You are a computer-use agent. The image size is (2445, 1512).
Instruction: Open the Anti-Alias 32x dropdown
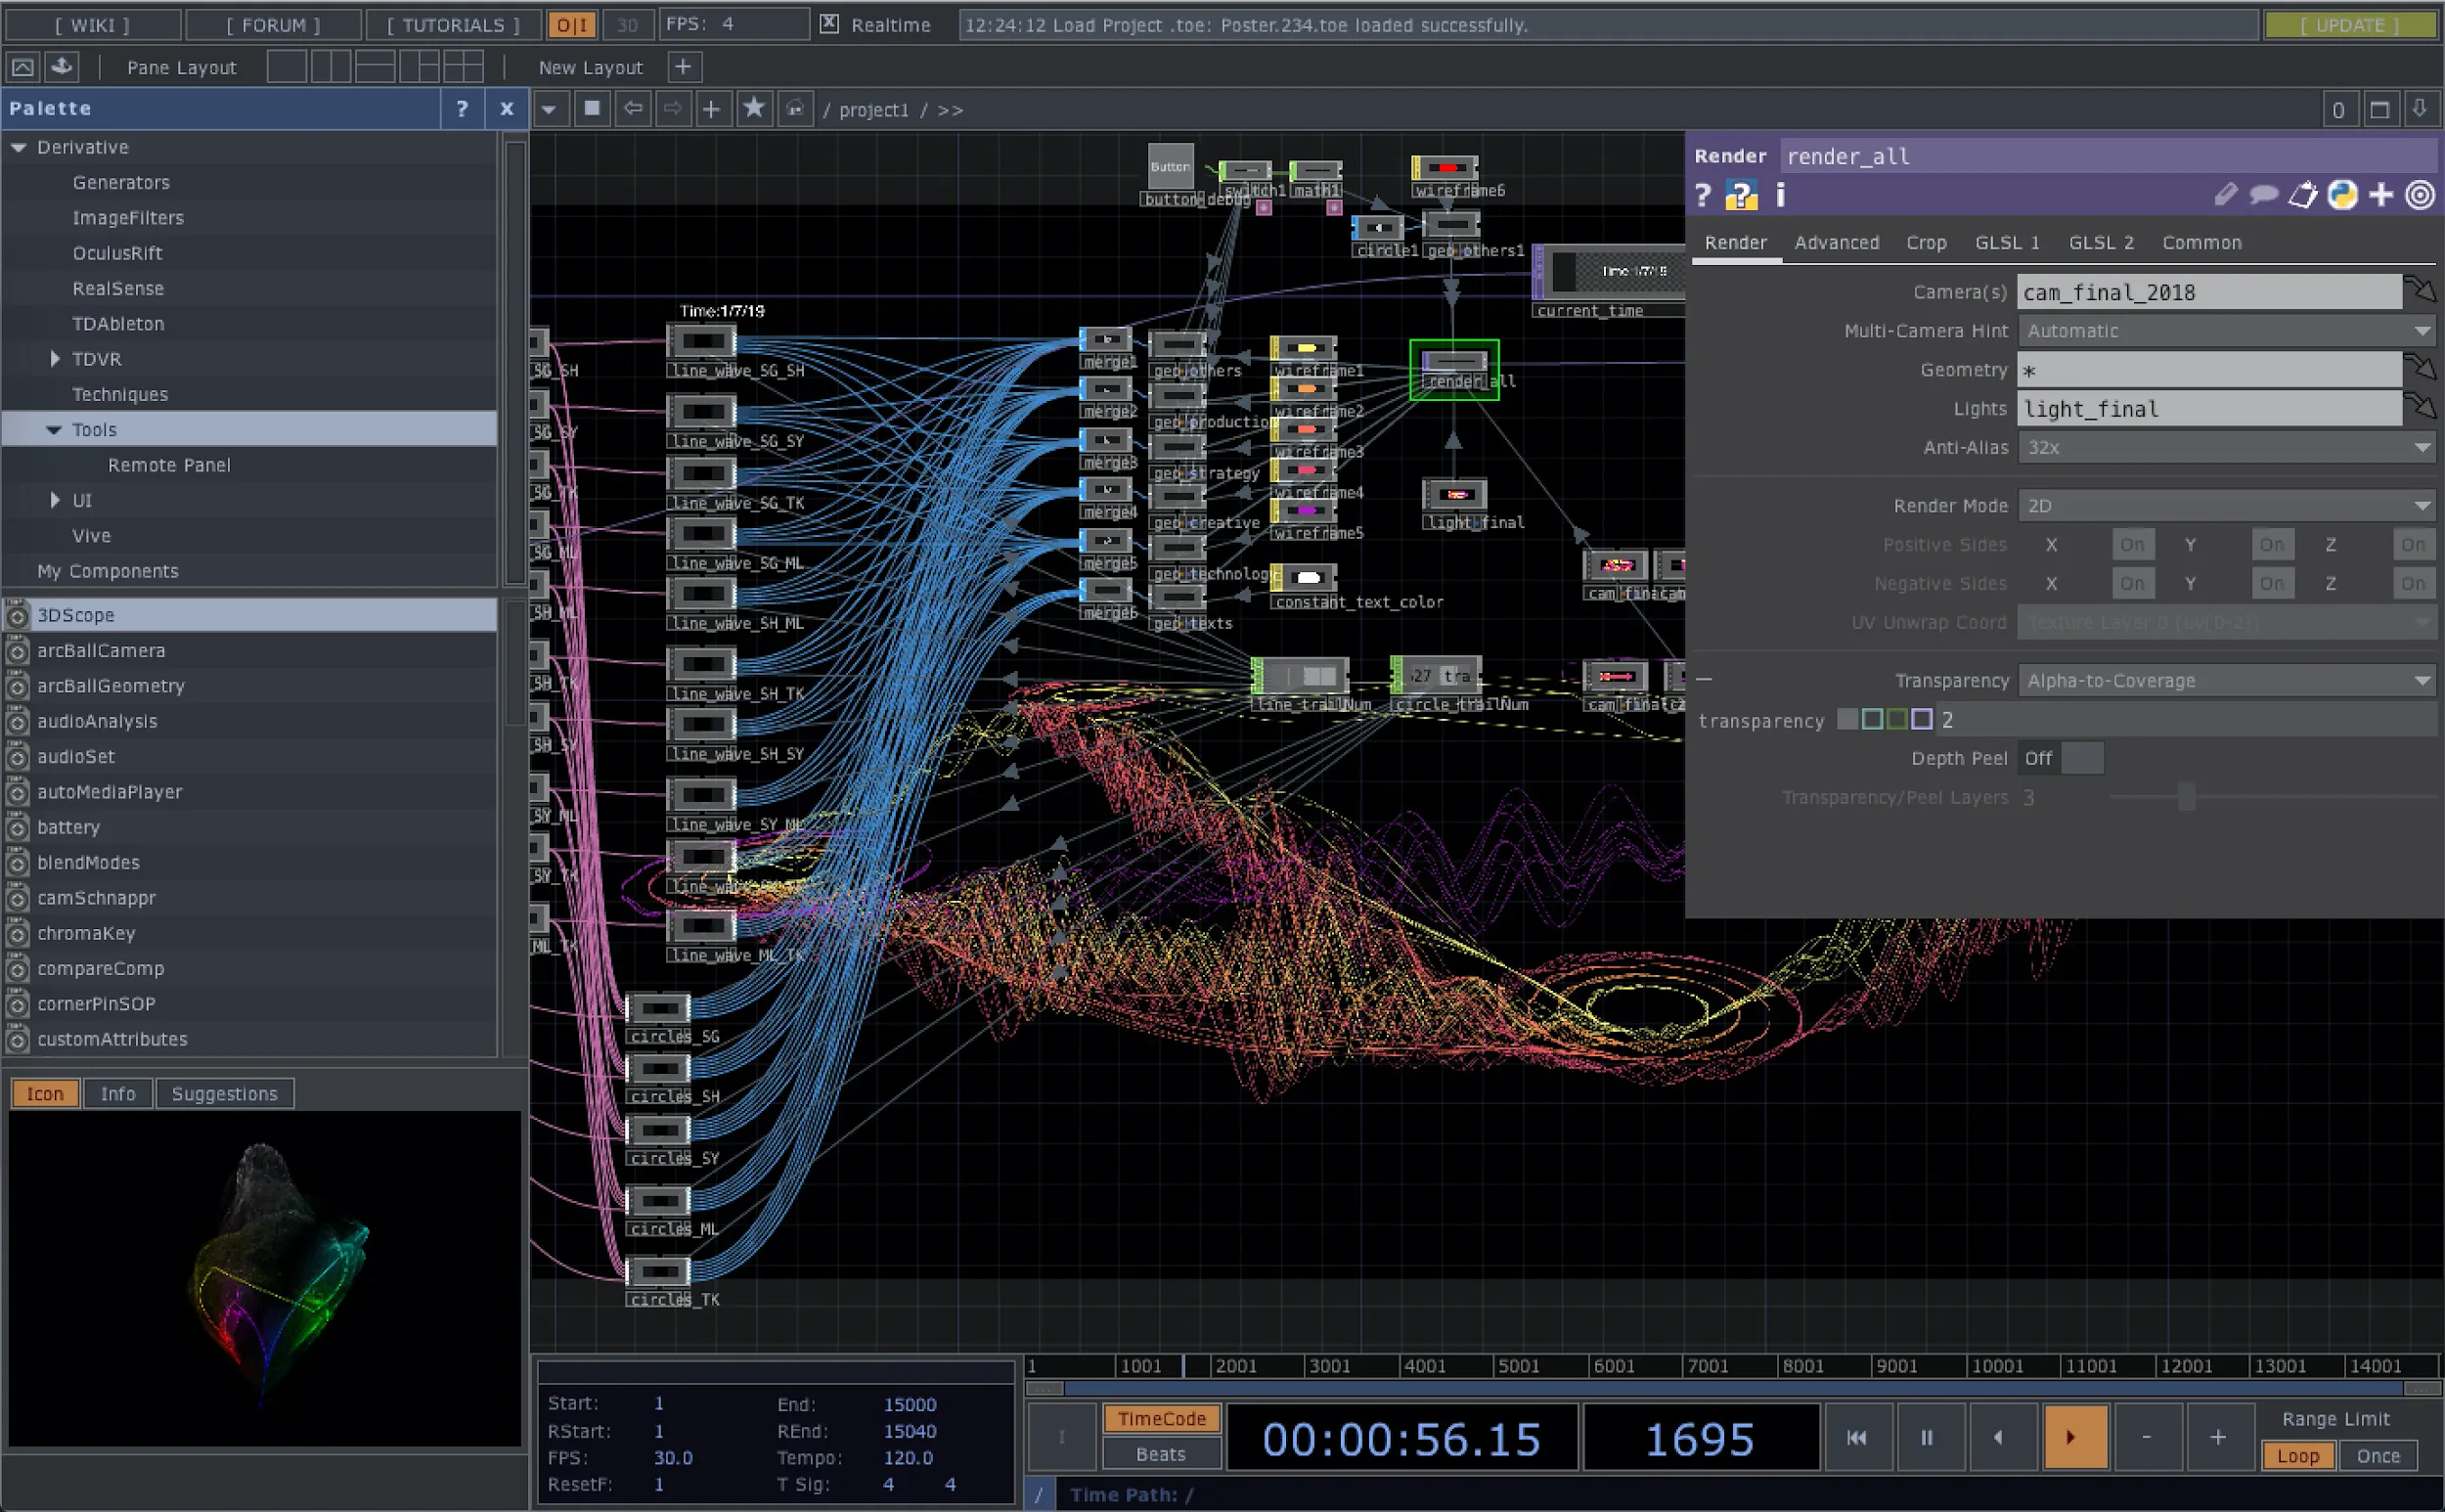(x=2226, y=447)
